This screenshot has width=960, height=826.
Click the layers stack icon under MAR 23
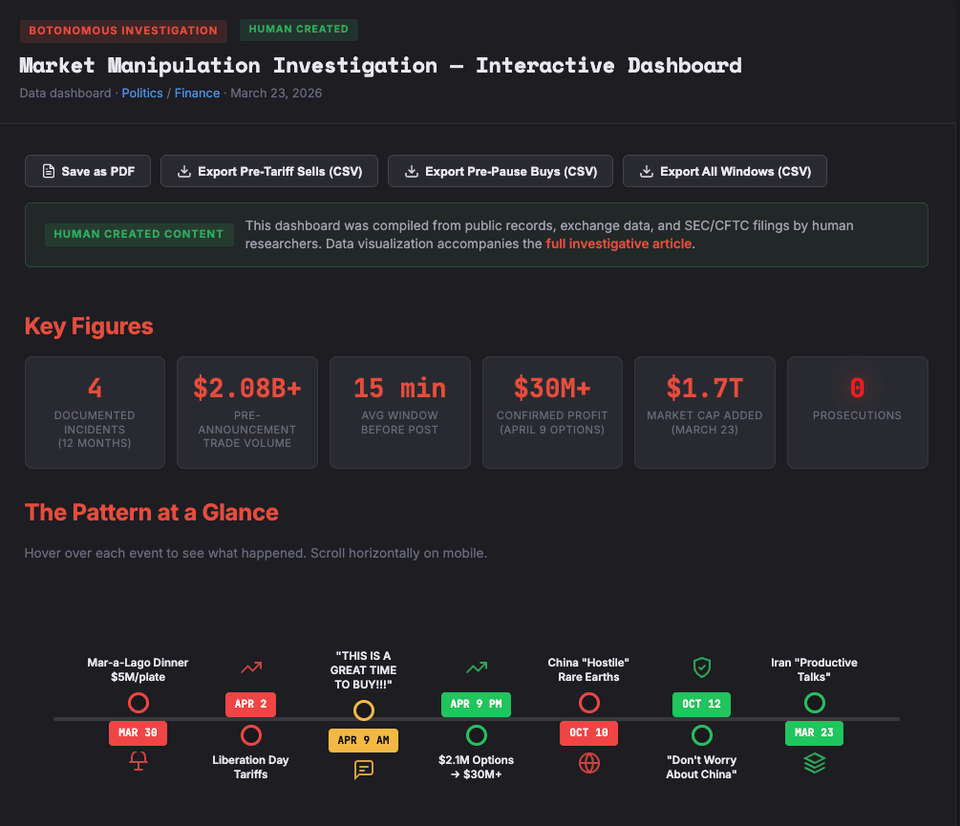click(x=814, y=763)
